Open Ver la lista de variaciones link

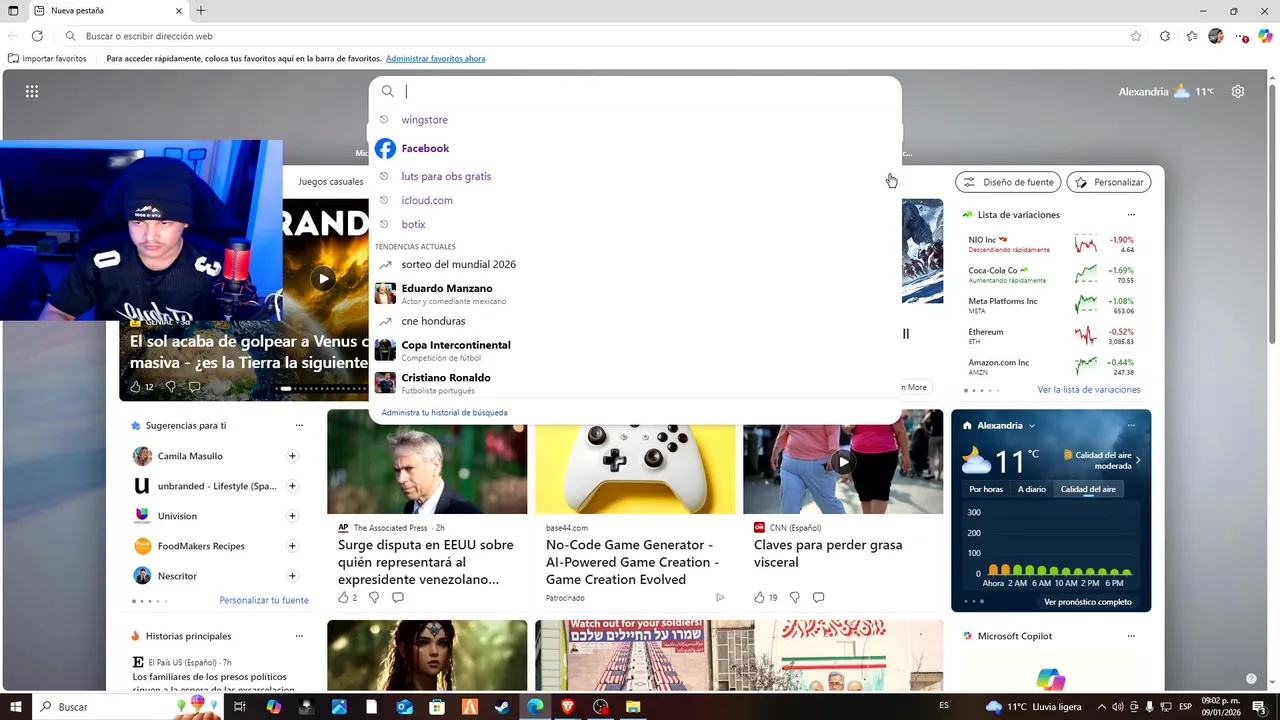coord(1088,390)
